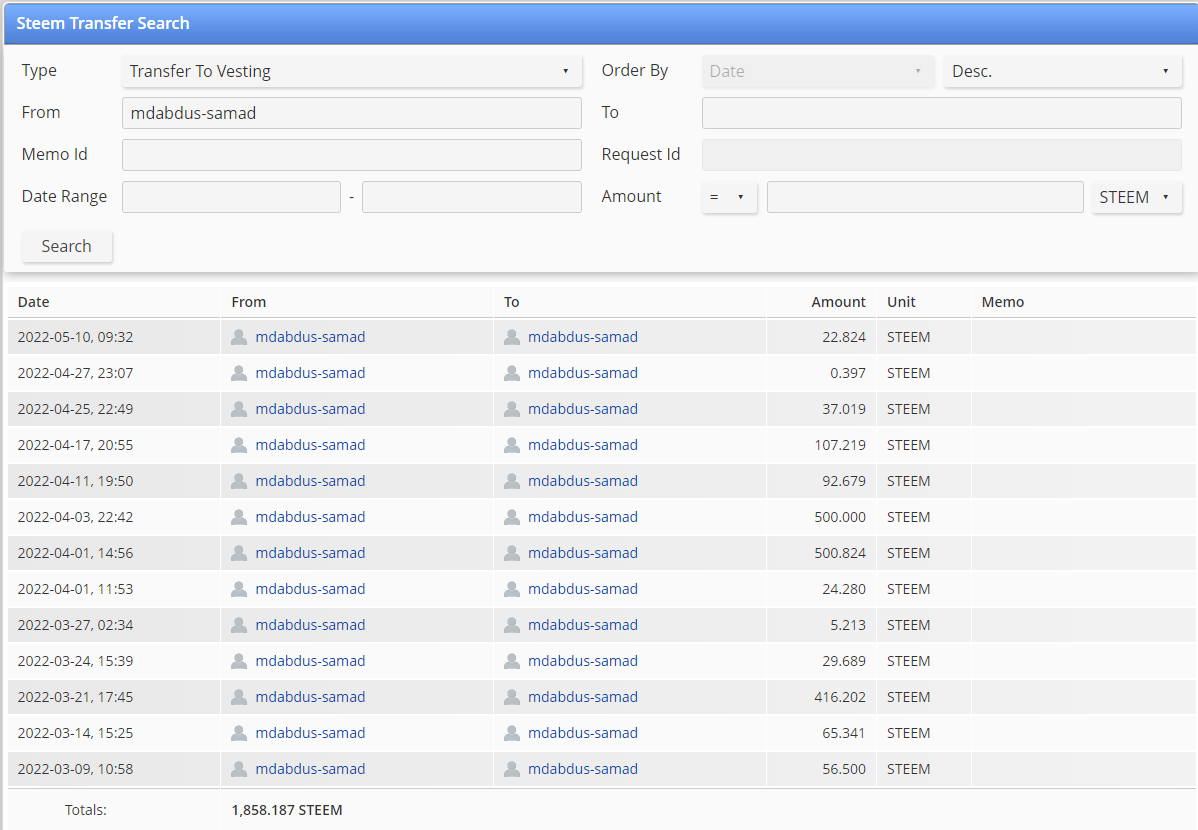Click the To column header
The height and width of the screenshot is (830, 1198).
click(512, 302)
